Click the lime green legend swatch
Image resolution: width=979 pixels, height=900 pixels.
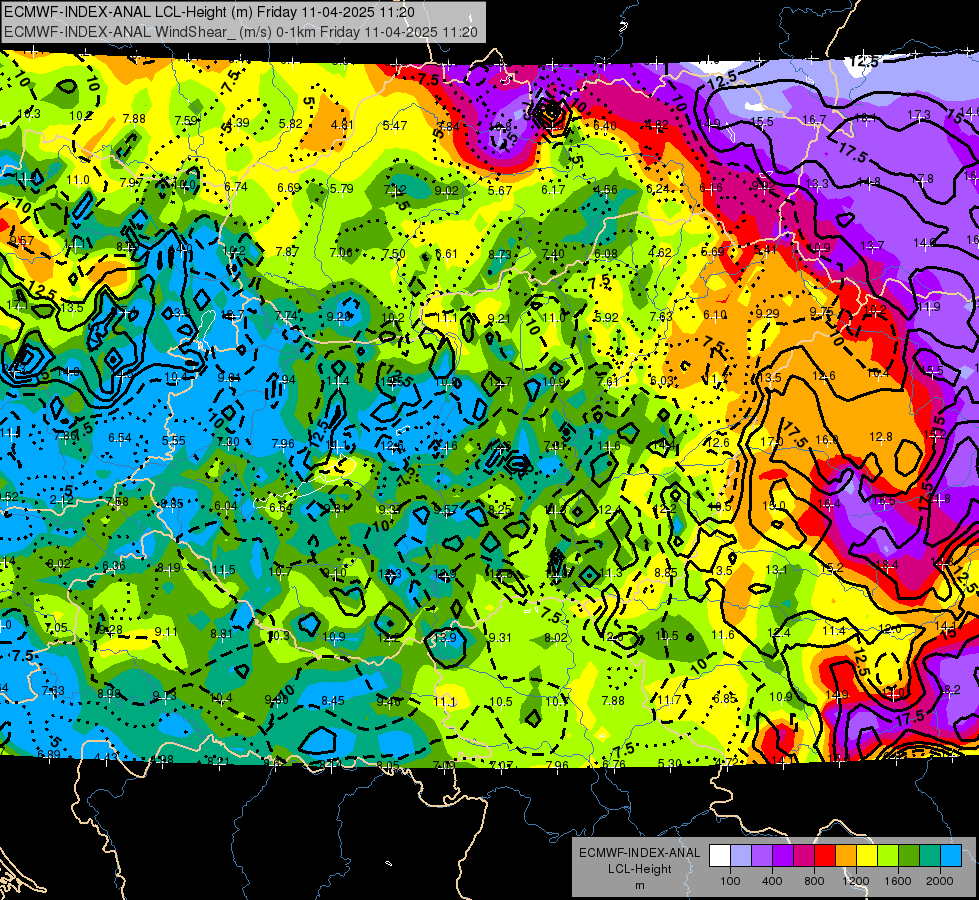888,856
